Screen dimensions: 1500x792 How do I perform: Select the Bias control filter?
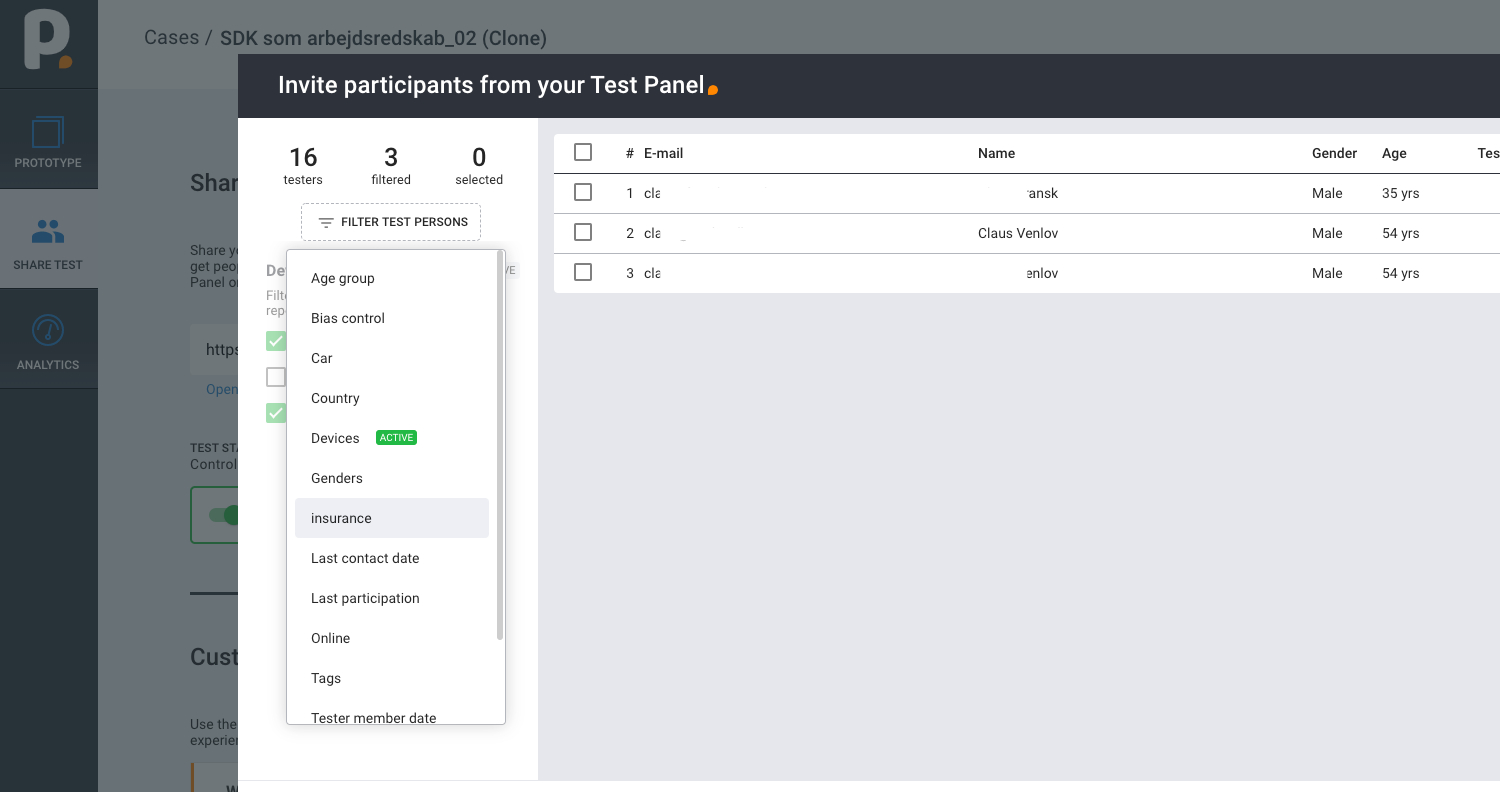tap(392, 318)
